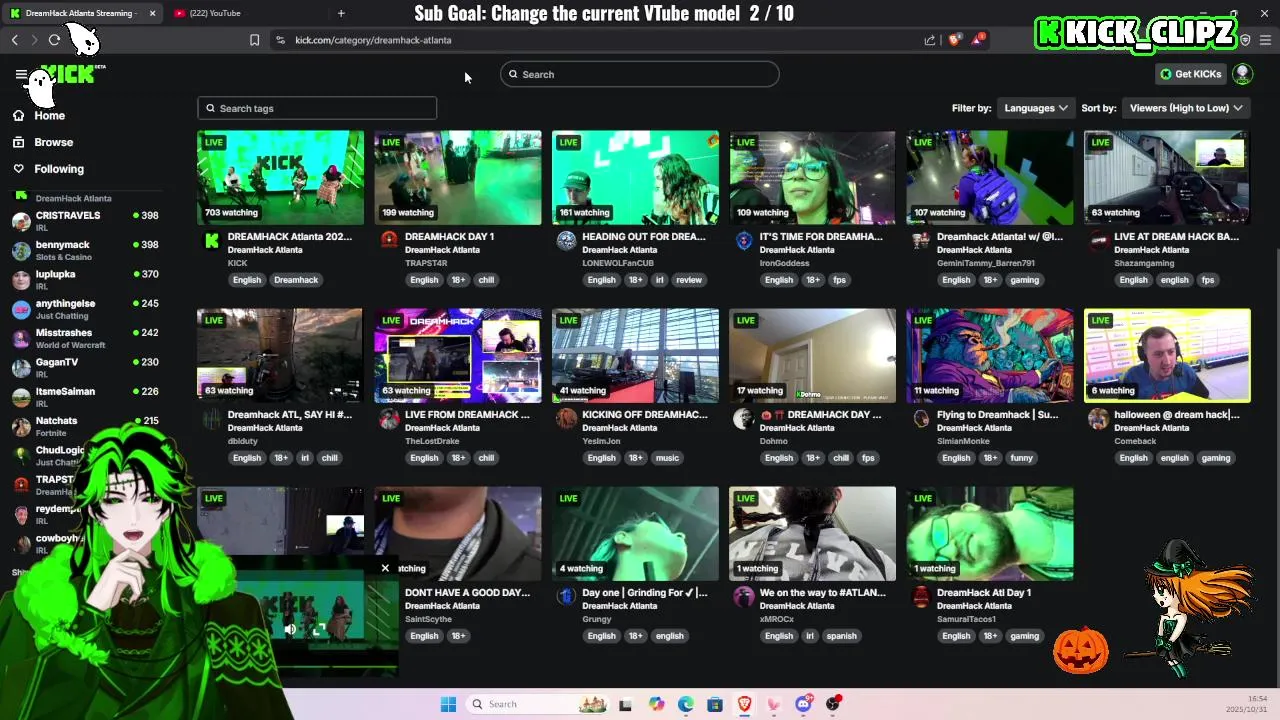Open CRISTRAVELS channel in sidebar
This screenshot has height=720, width=1280.
85,221
